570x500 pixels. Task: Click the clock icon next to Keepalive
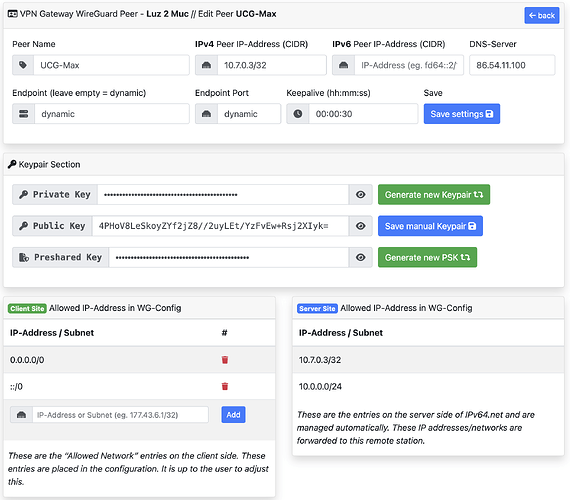point(298,114)
